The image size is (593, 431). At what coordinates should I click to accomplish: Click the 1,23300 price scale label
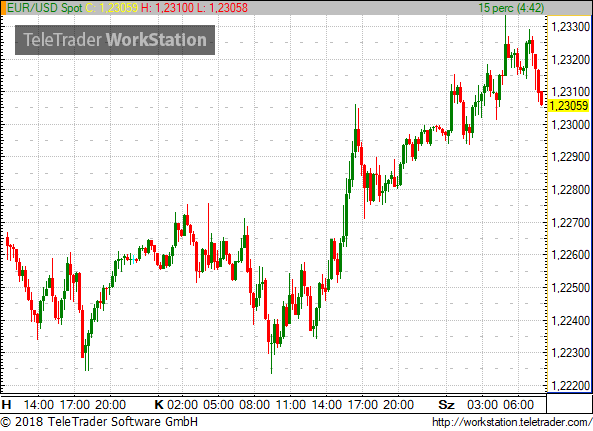pyautogui.click(x=571, y=26)
